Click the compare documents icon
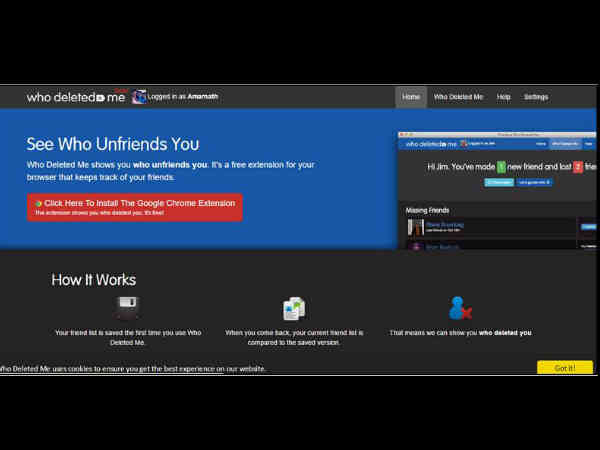 [294, 308]
